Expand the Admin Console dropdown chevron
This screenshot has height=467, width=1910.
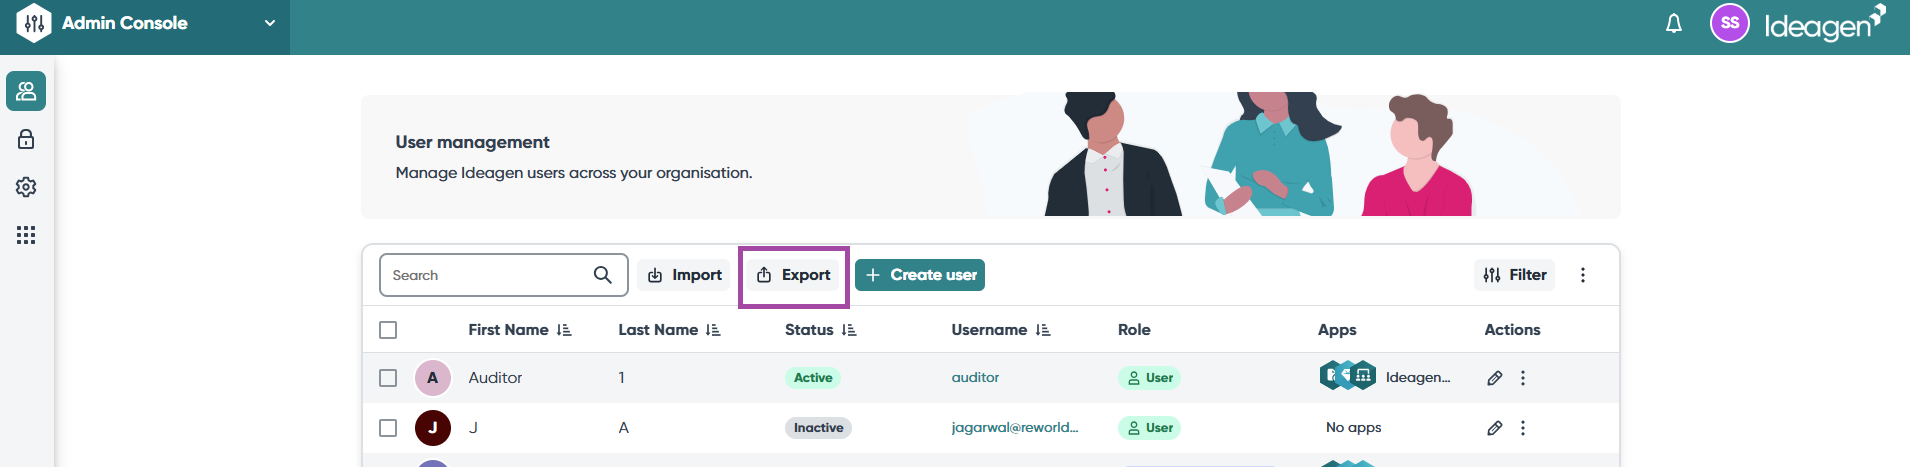coord(269,23)
